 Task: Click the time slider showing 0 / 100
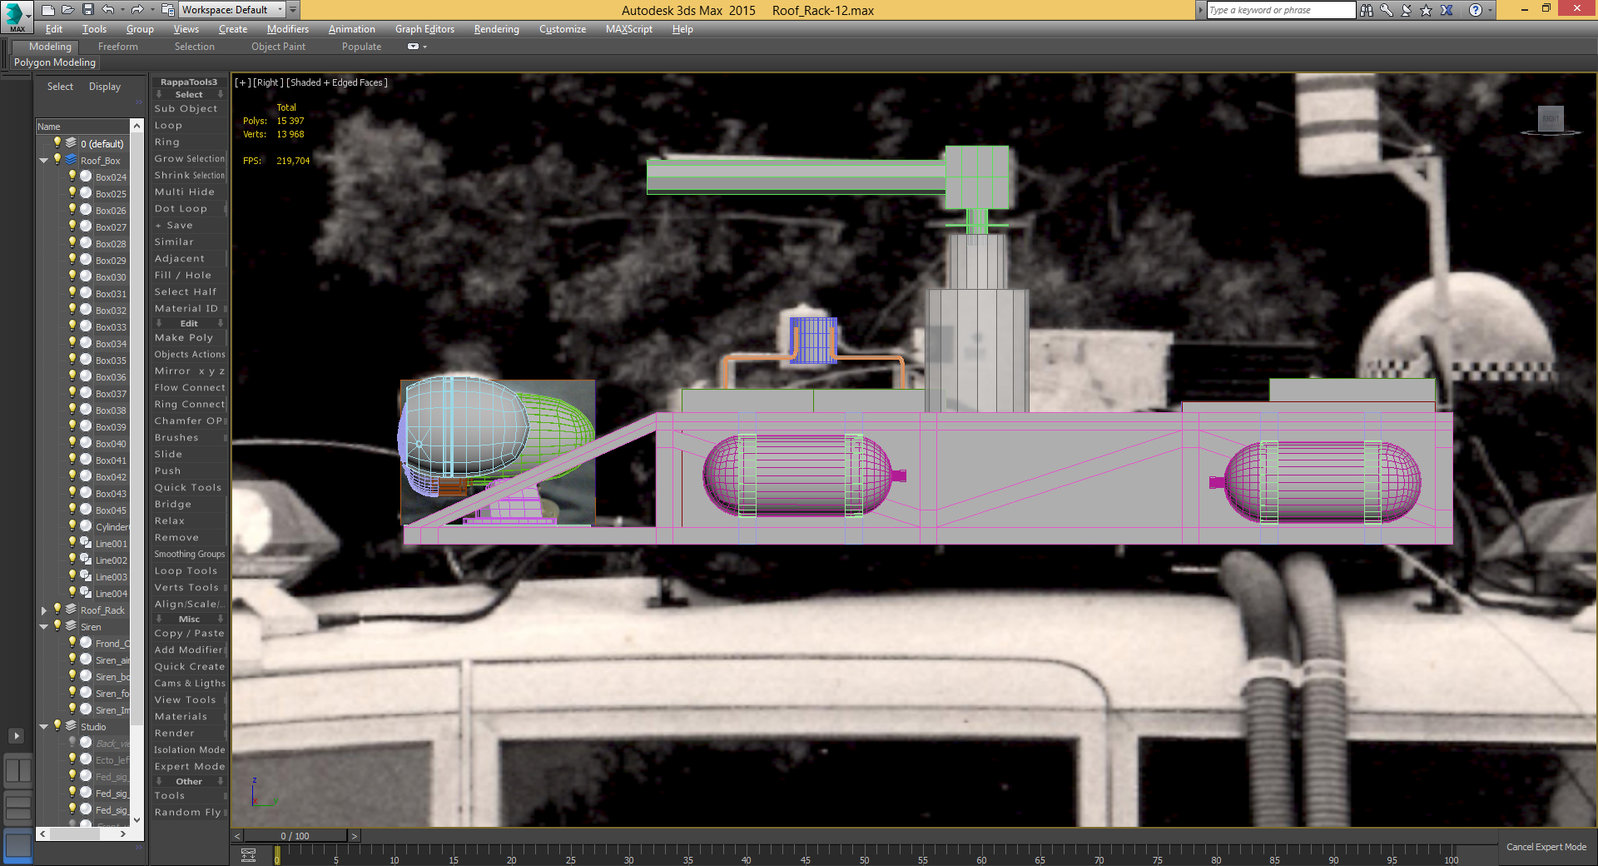point(295,836)
